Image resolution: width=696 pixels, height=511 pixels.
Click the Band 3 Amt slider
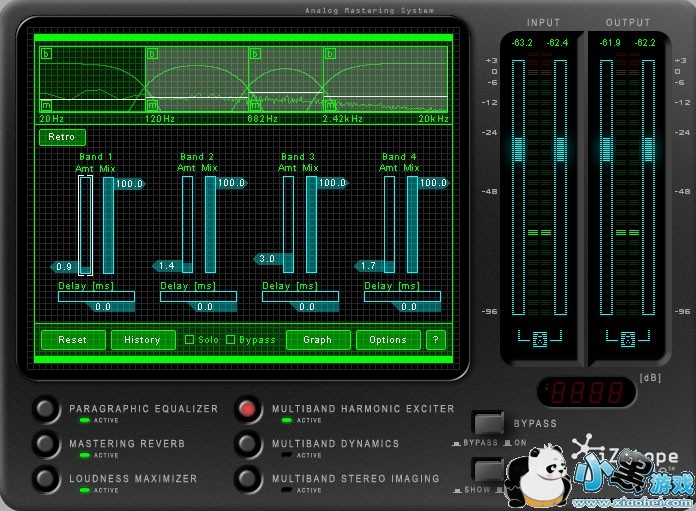tap(289, 224)
